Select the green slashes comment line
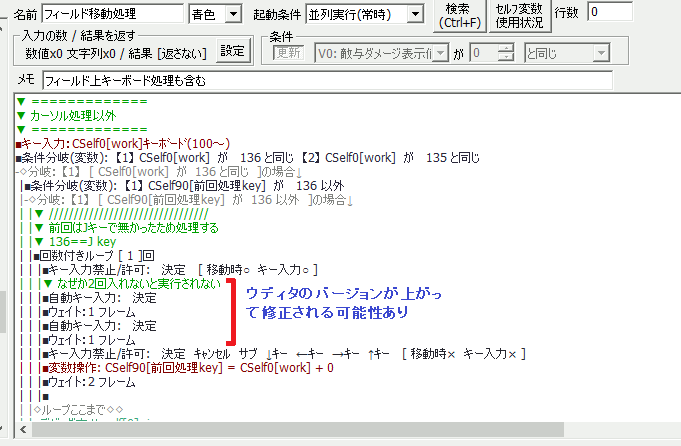Screen dimensions: 681x446 click(x=122, y=214)
